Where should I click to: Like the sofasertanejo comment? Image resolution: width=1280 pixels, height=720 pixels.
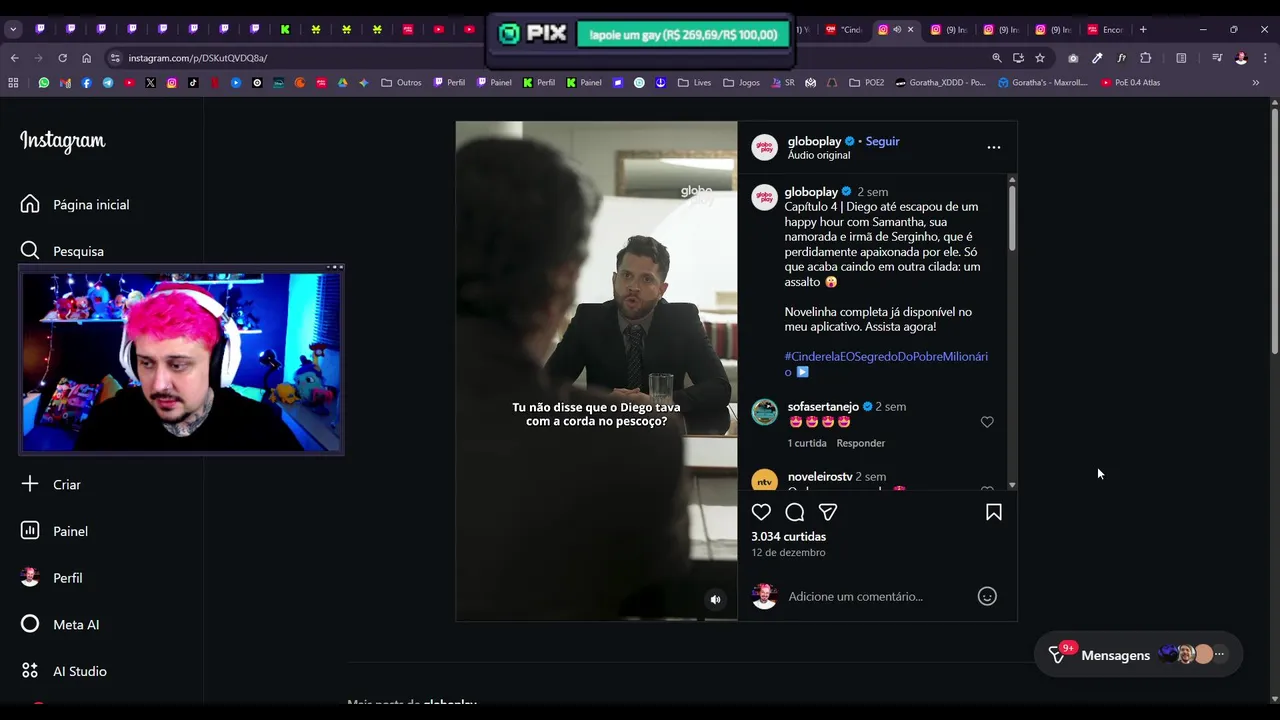coord(987,422)
